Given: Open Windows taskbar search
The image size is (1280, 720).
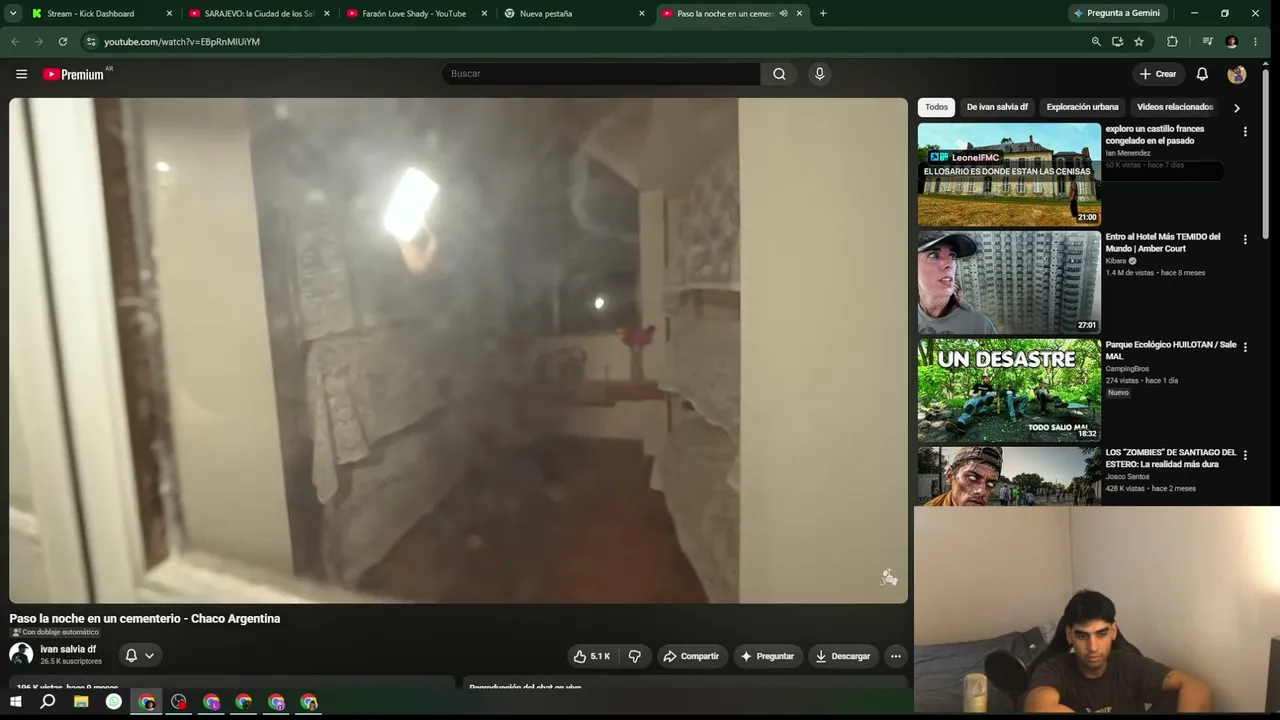Looking at the screenshot, I should pos(48,702).
